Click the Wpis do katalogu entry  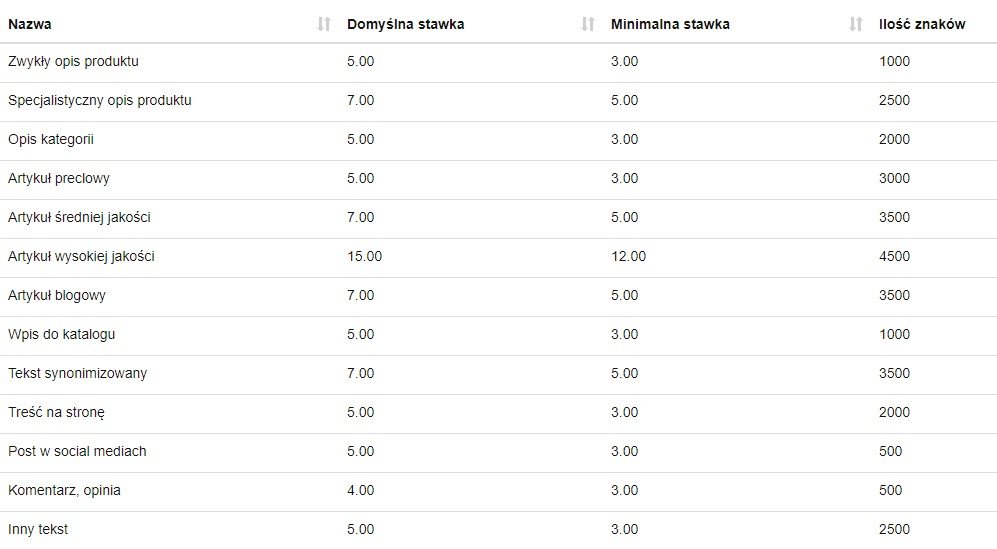coord(61,334)
